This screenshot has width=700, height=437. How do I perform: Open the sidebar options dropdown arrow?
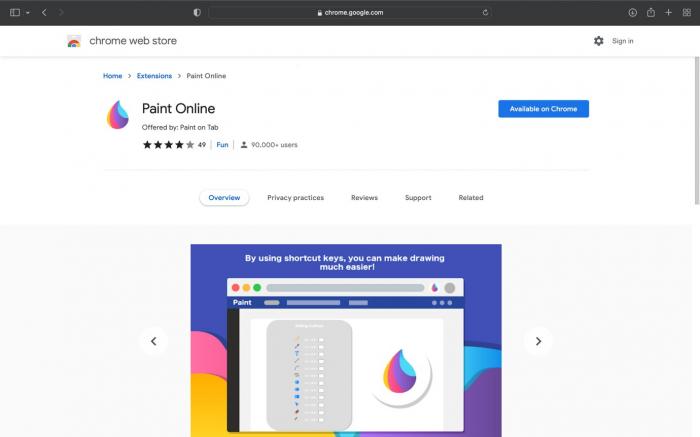tap(28, 13)
